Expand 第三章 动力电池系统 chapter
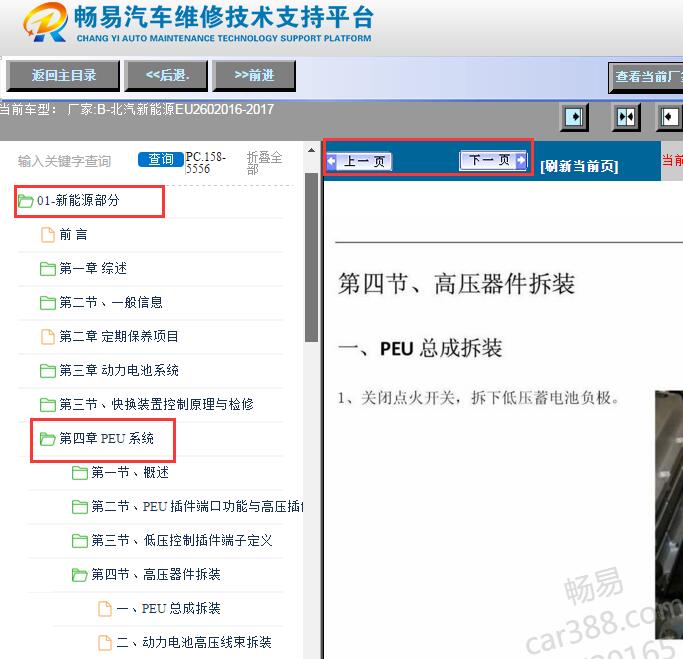Image resolution: width=683 pixels, height=659 pixels. click(119, 371)
